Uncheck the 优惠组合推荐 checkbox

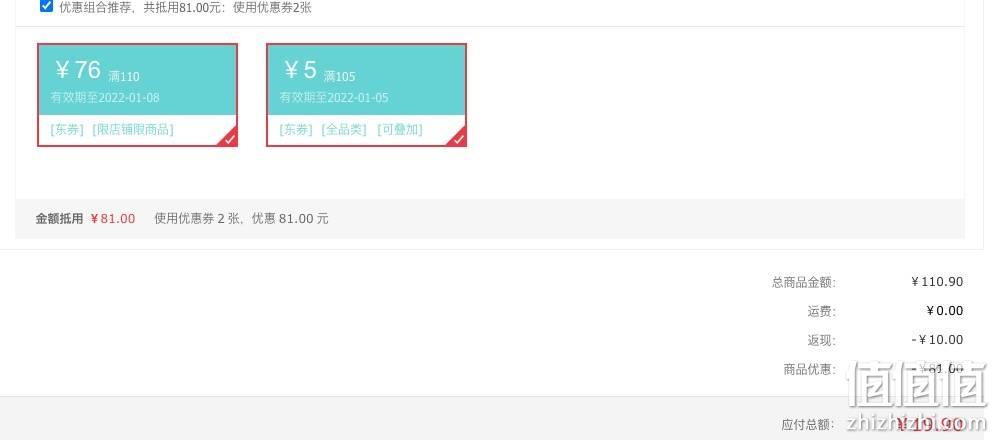[x=46, y=6]
